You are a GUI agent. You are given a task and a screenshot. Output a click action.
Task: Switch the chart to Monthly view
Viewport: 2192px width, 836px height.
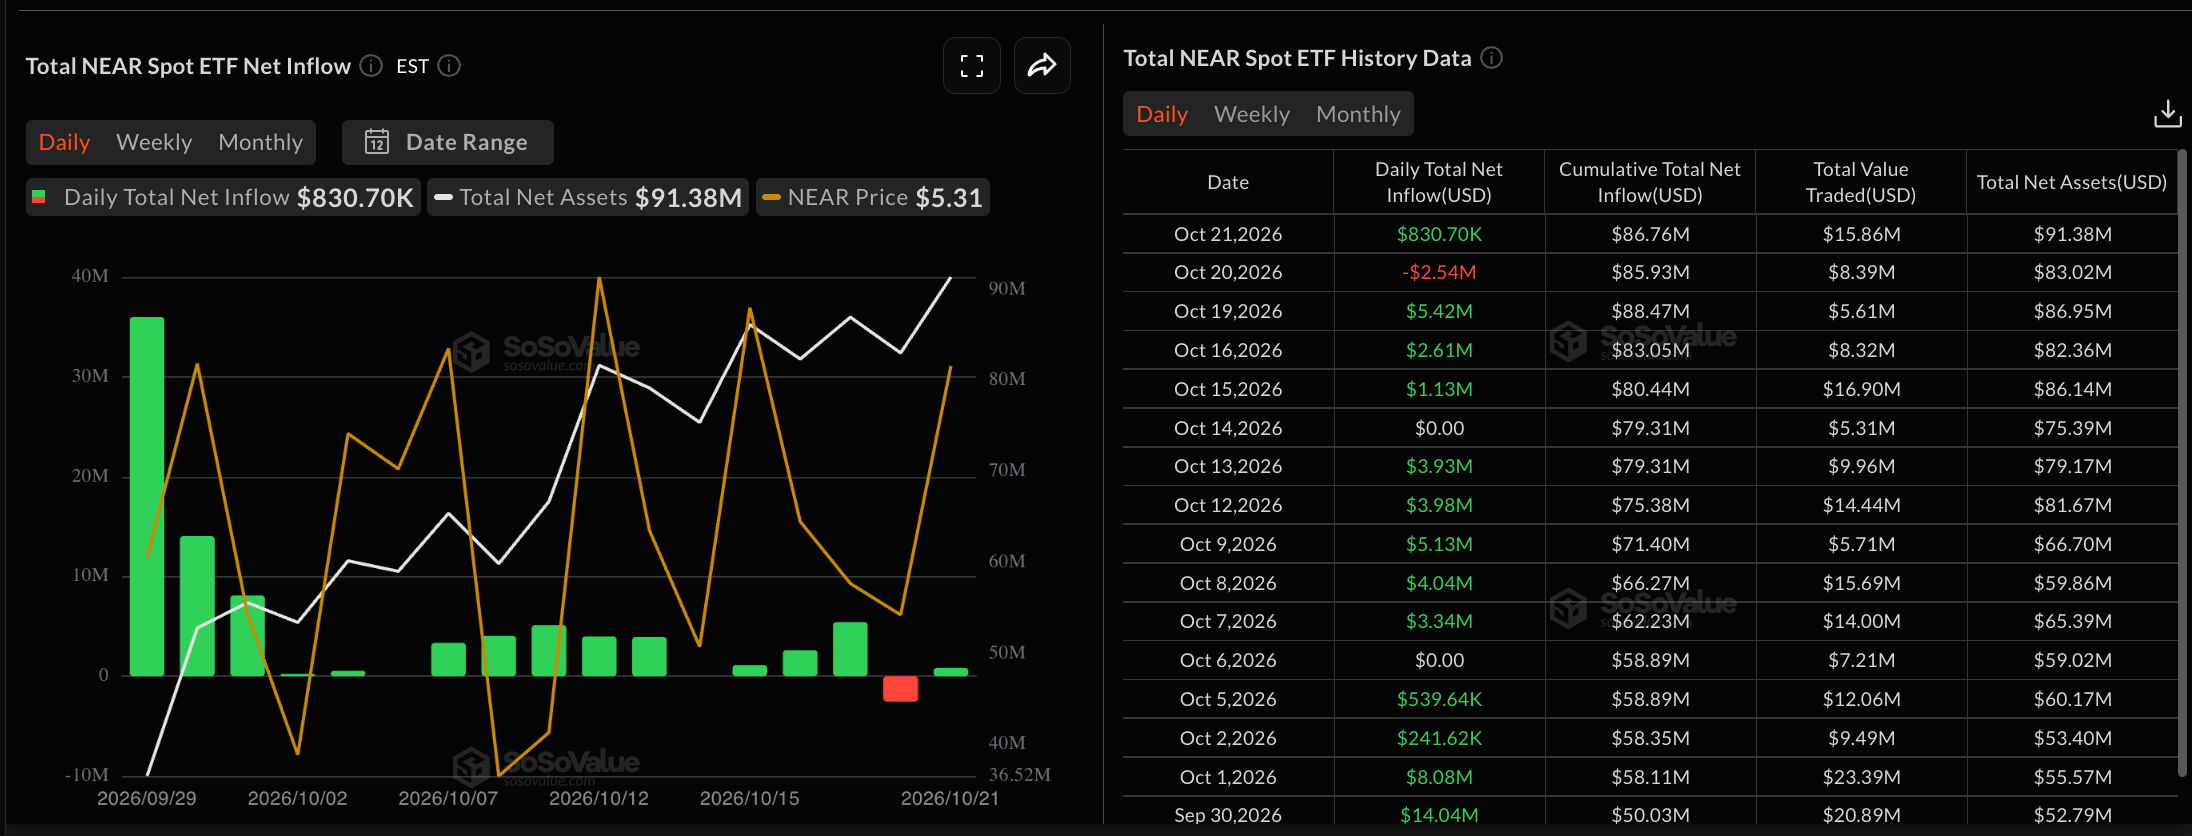coord(260,142)
